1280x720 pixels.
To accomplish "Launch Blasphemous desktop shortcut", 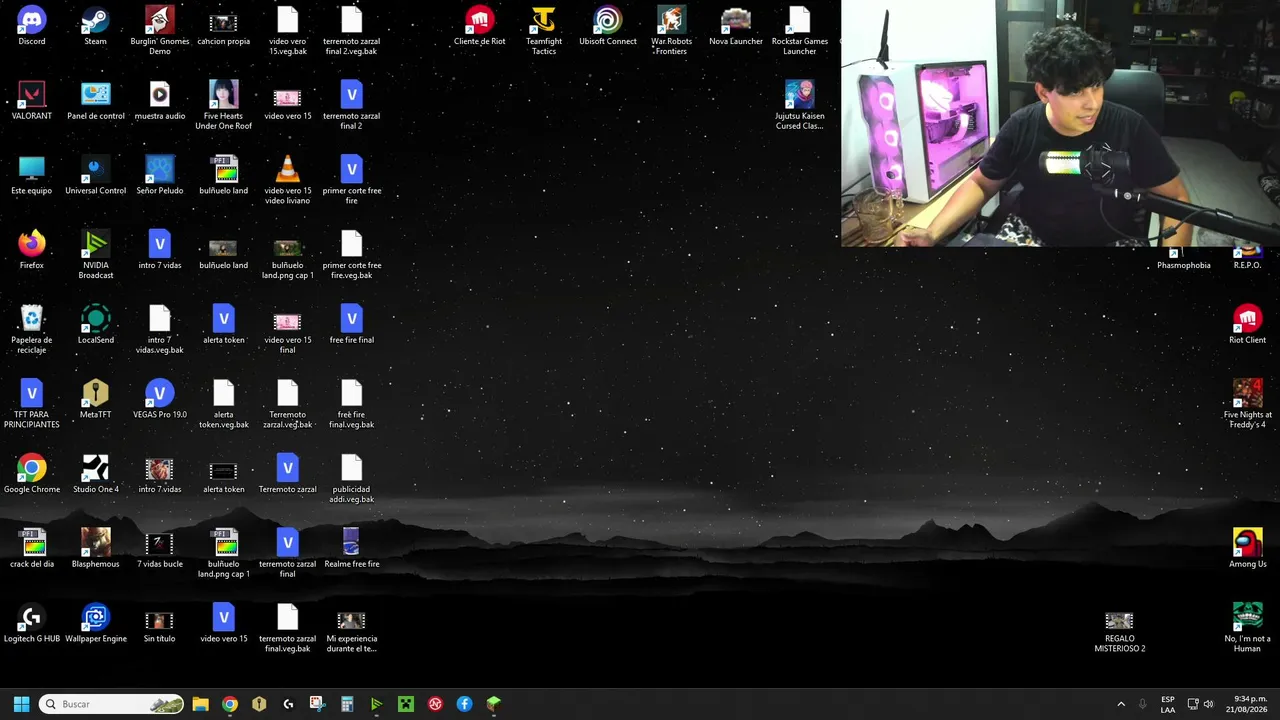I will [x=95, y=549].
